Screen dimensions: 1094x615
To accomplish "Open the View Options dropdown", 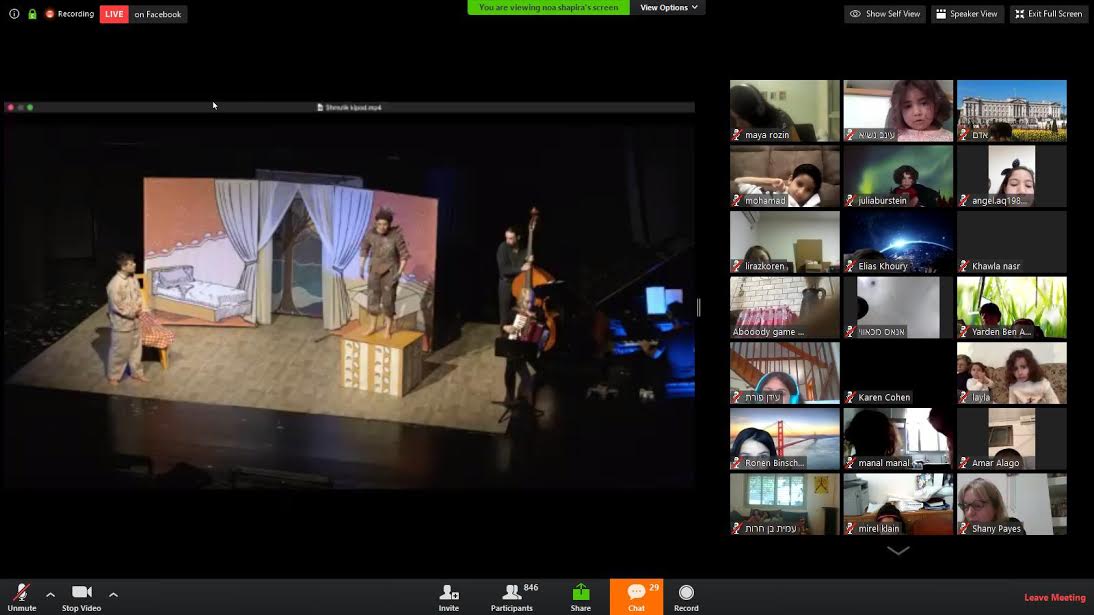I will [x=668, y=8].
